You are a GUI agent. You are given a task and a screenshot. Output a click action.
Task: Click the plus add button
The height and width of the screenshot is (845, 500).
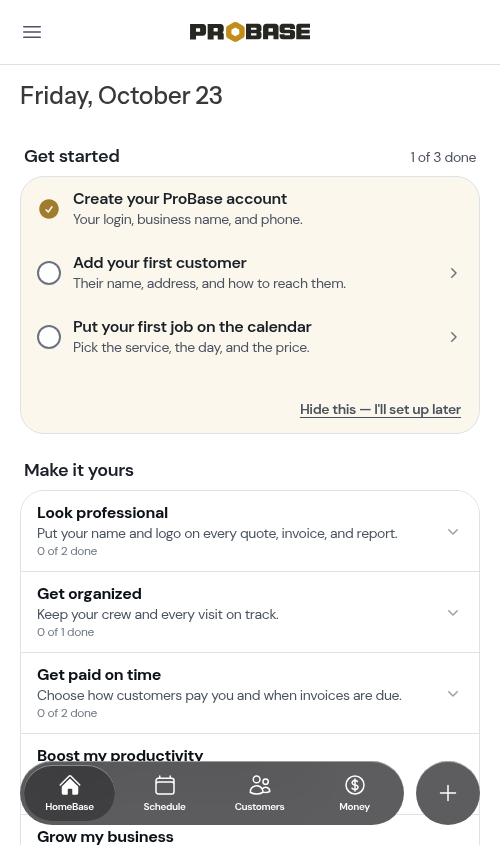click(x=448, y=793)
